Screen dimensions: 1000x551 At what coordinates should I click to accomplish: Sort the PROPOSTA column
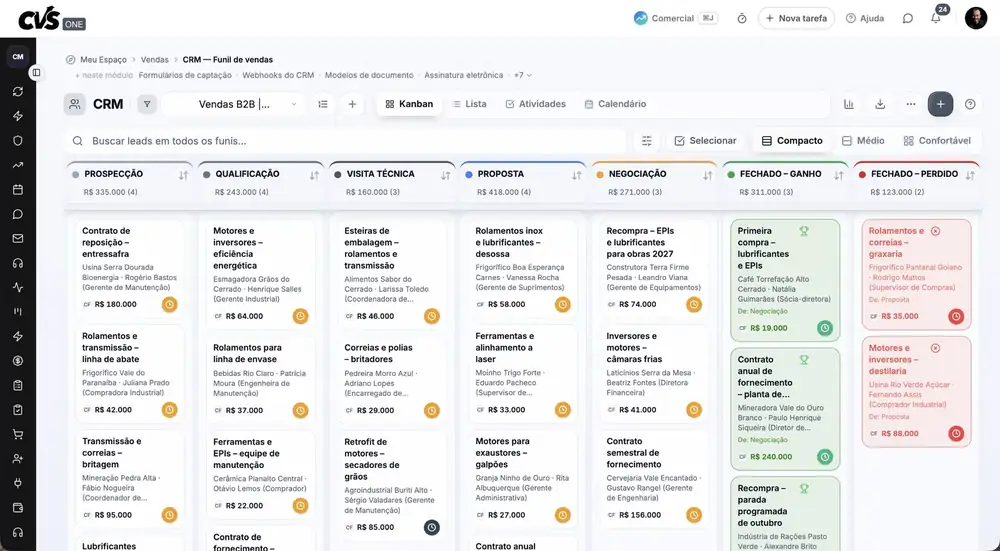577,175
